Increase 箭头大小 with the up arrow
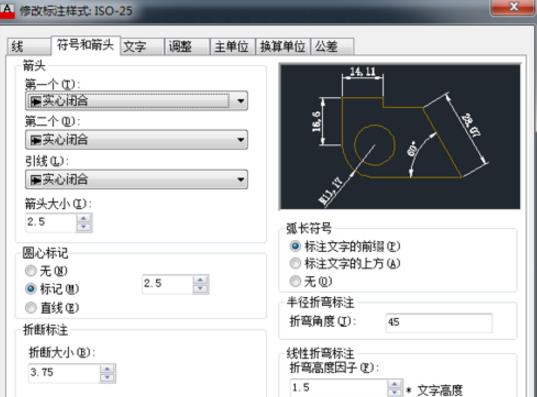The height and width of the screenshot is (397, 537). pos(84,218)
